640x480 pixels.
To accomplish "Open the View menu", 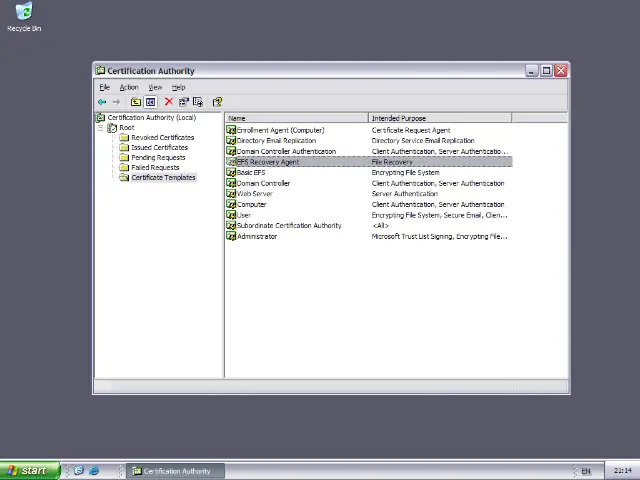I will click(155, 87).
